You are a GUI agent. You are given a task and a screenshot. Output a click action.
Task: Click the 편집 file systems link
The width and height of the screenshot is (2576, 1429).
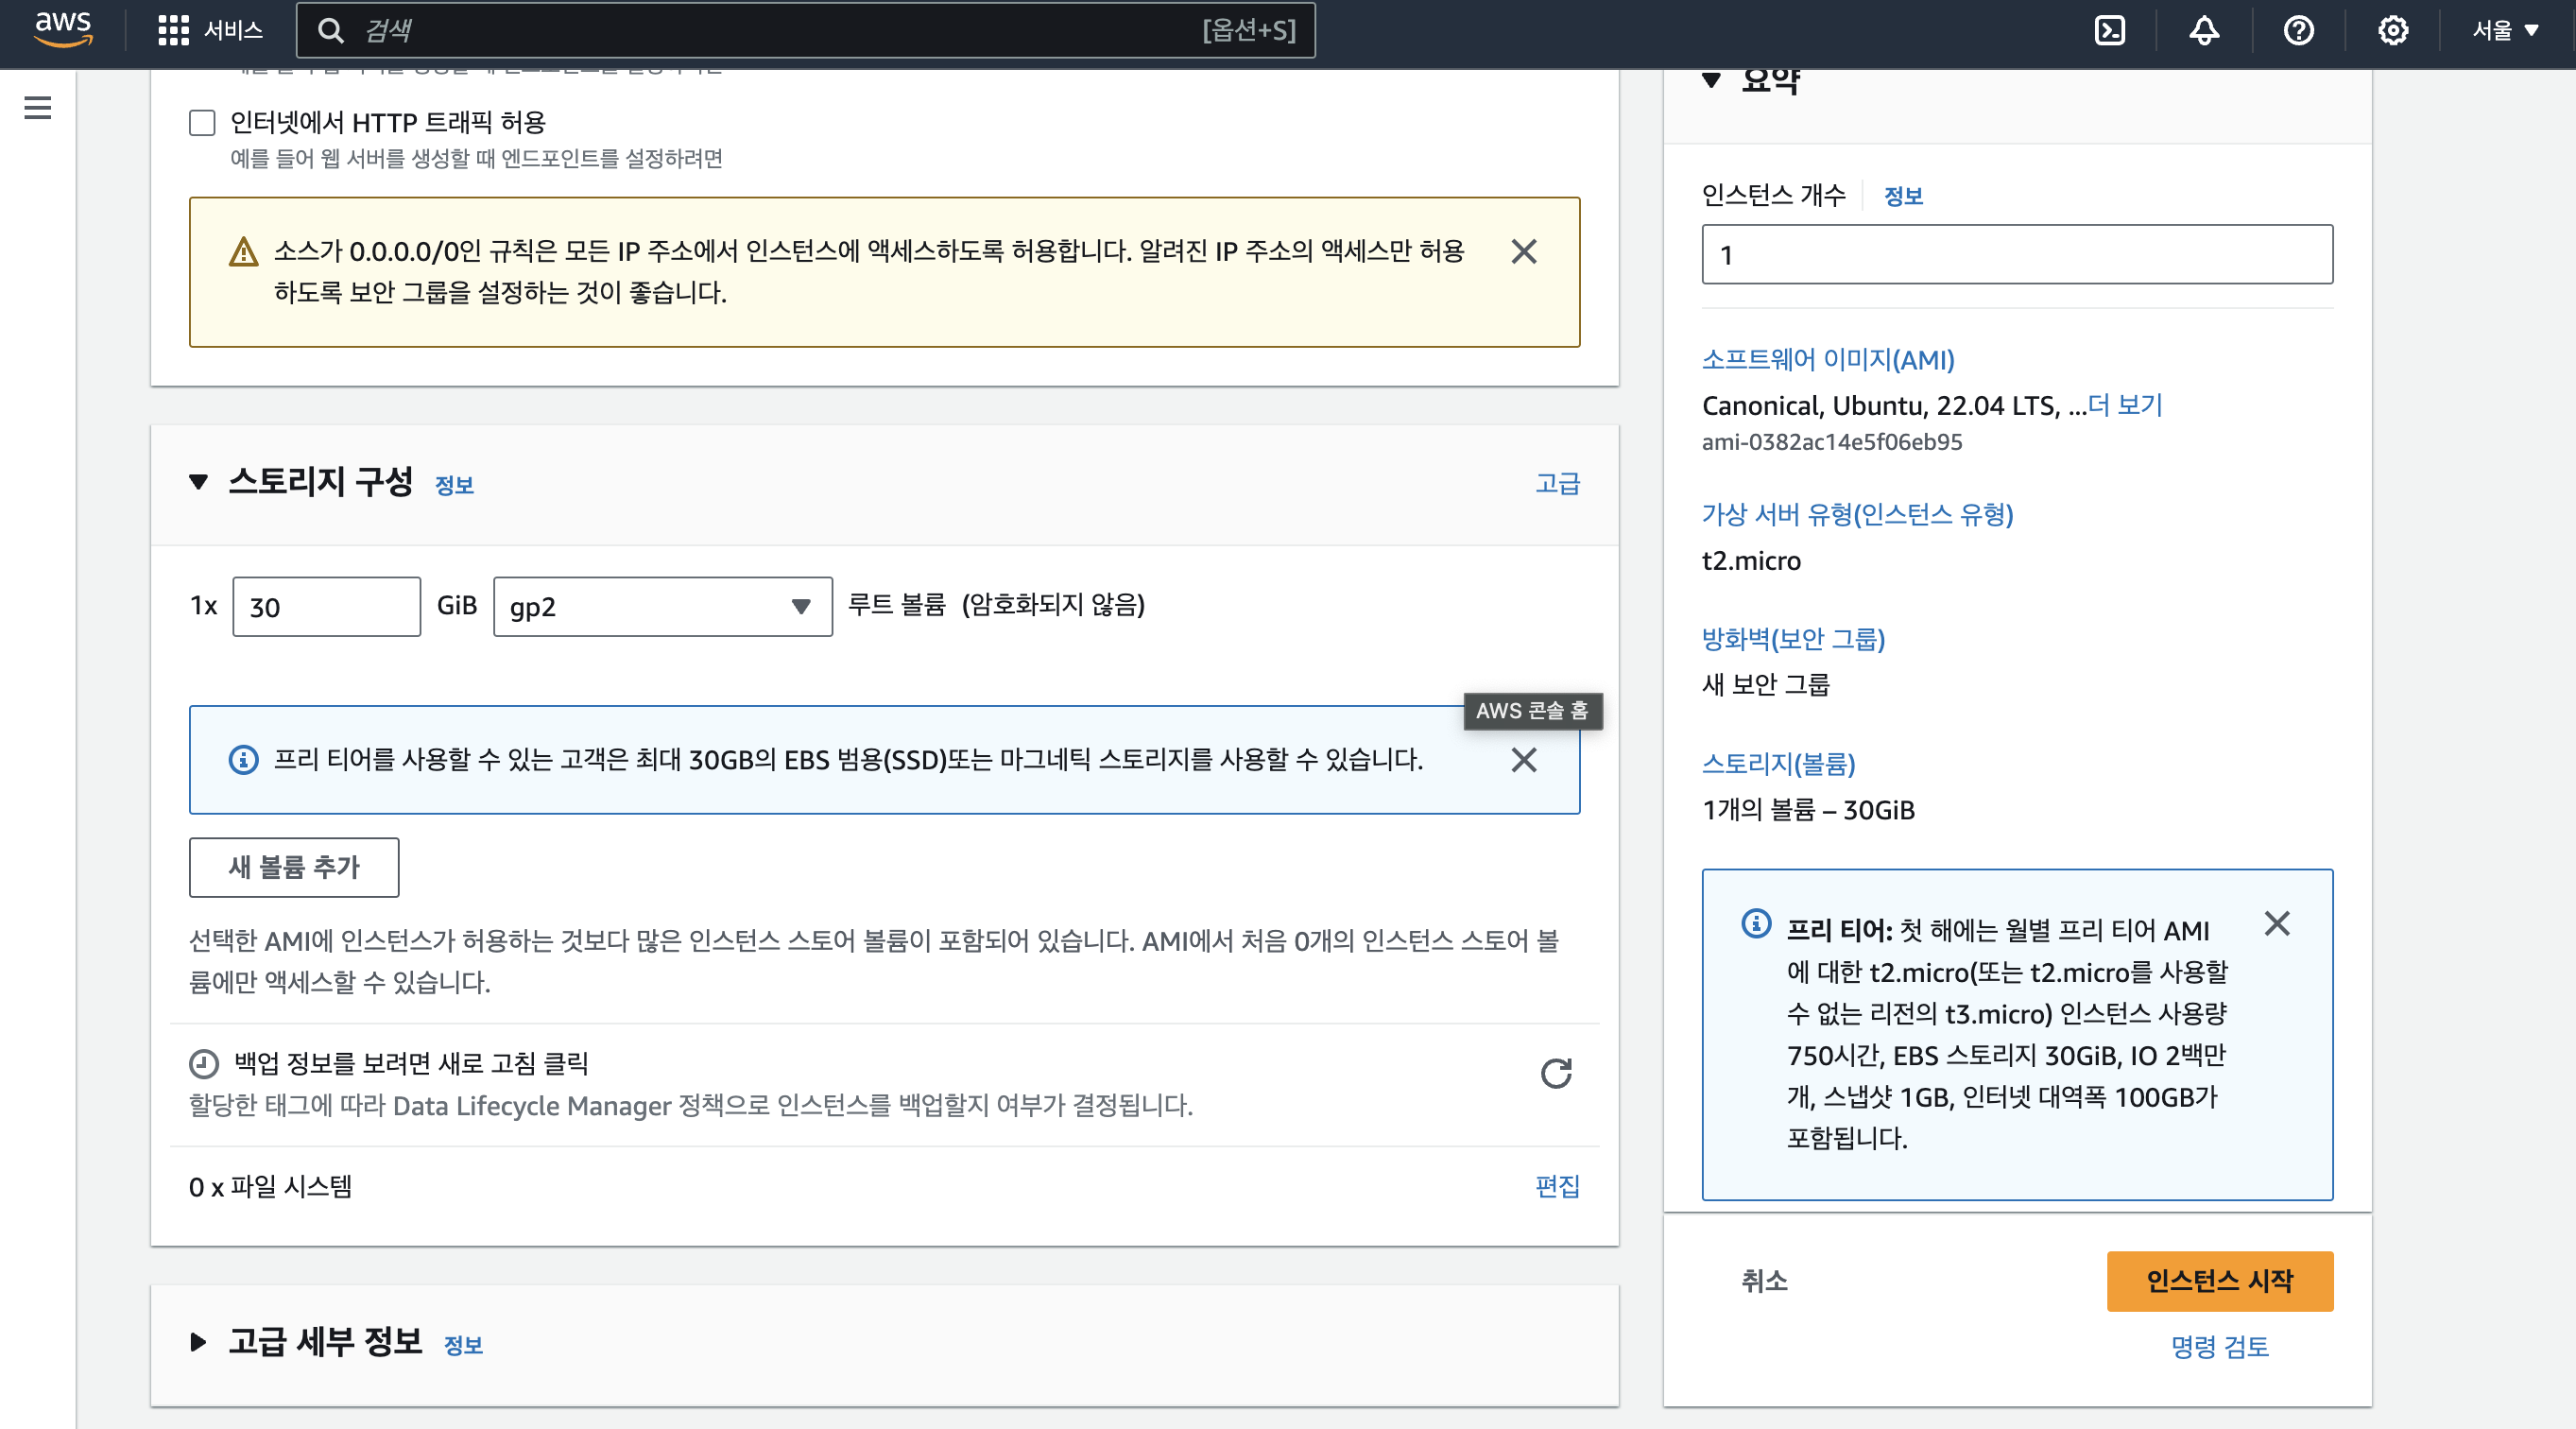(1557, 1186)
